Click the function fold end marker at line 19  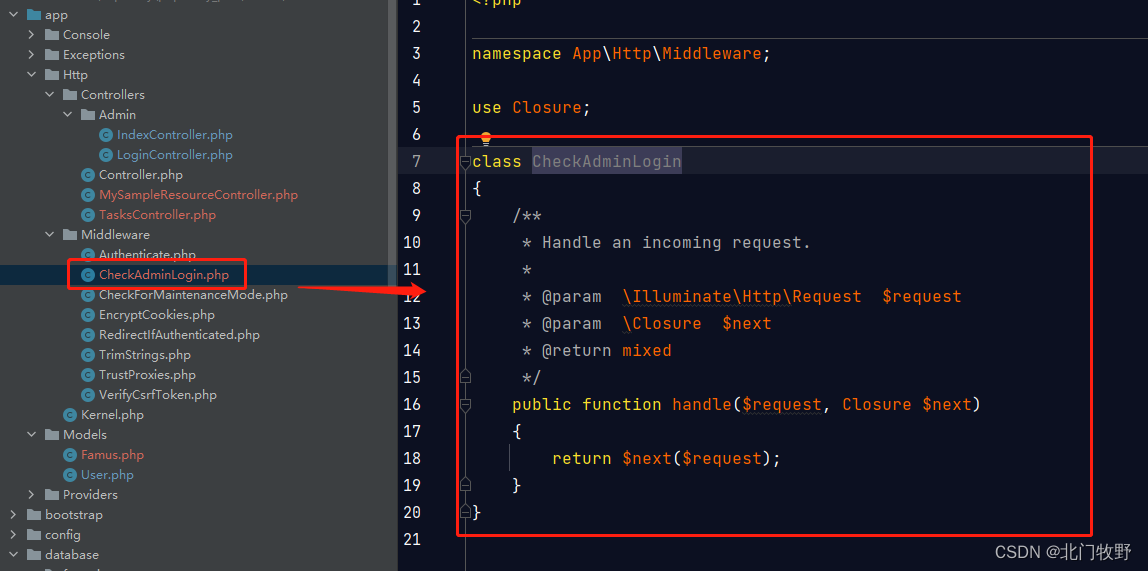pos(465,485)
